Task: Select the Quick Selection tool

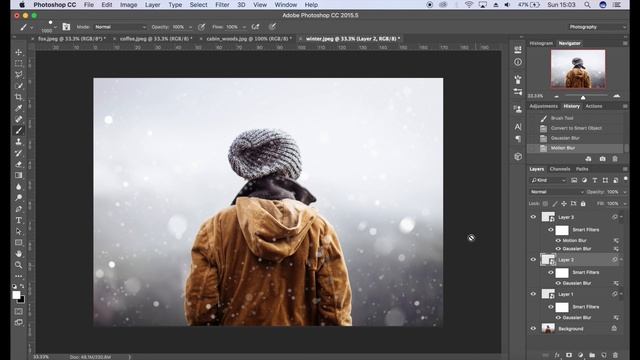Action: click(19, 86)
